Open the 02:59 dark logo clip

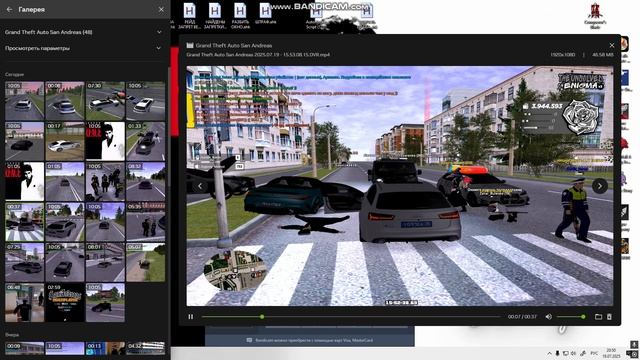[65, 303]
